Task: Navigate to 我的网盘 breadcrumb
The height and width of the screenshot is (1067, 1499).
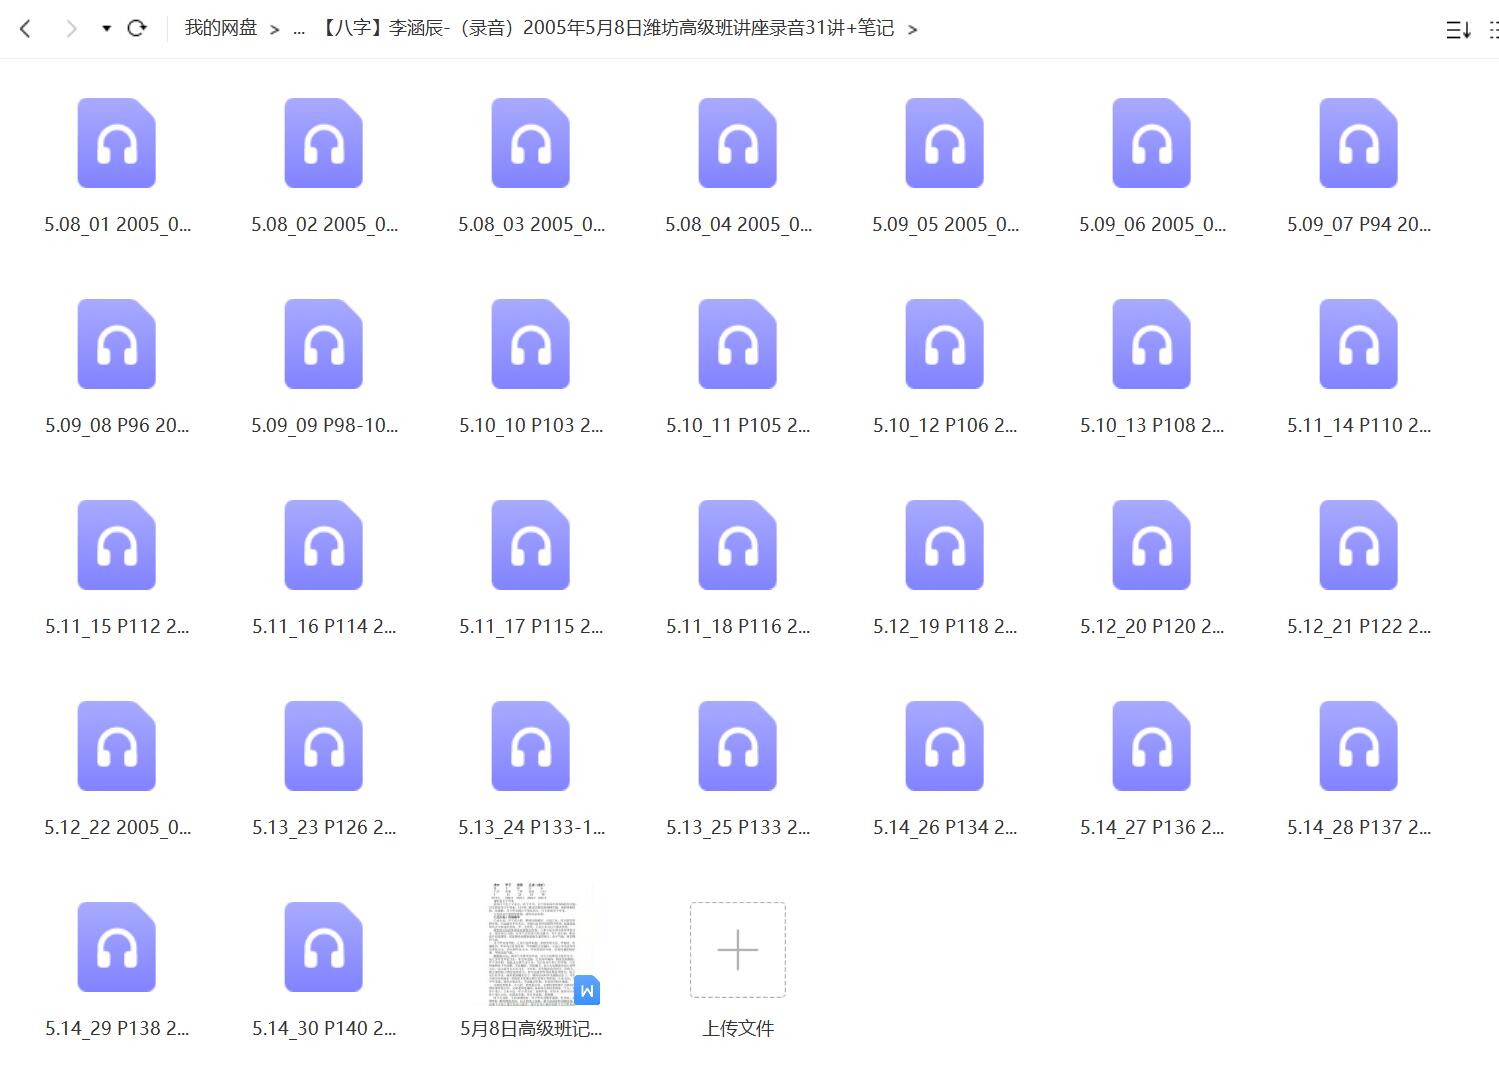Action: (220, 29)
